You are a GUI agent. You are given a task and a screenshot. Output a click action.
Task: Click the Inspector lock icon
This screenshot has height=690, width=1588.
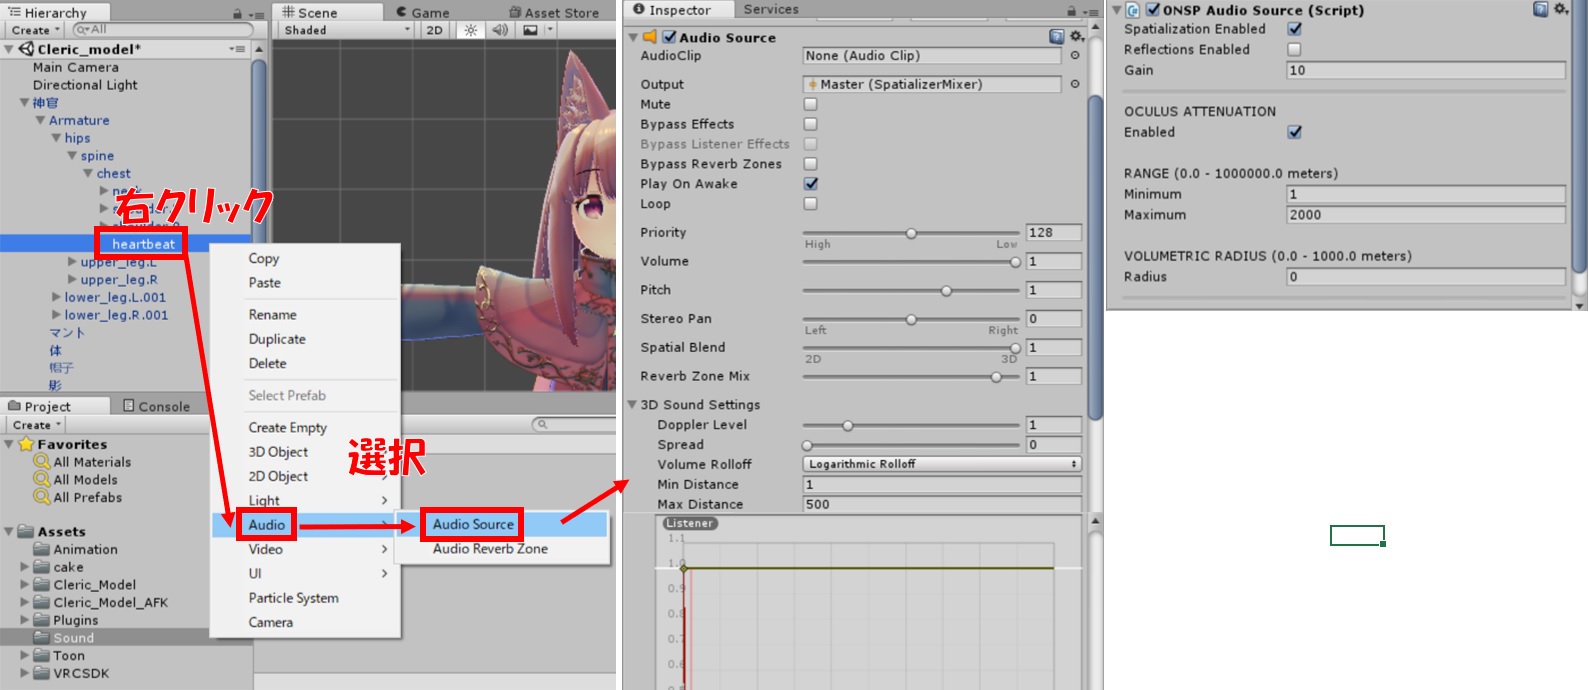pyautogui.click(x=1071, y=11)
